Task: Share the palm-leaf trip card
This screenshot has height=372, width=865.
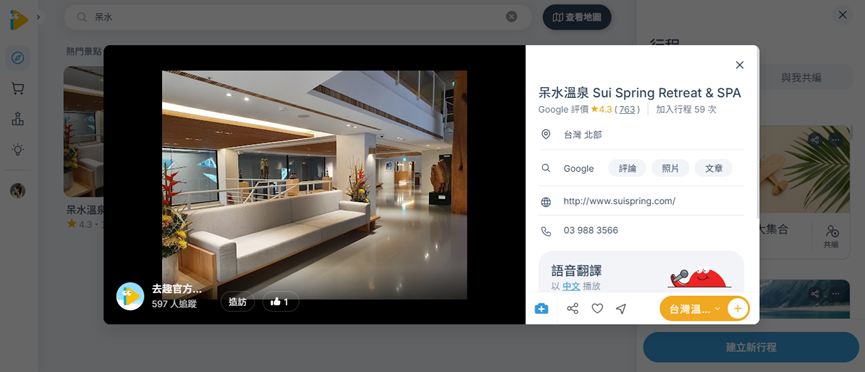Action: (x=816, y=140)
